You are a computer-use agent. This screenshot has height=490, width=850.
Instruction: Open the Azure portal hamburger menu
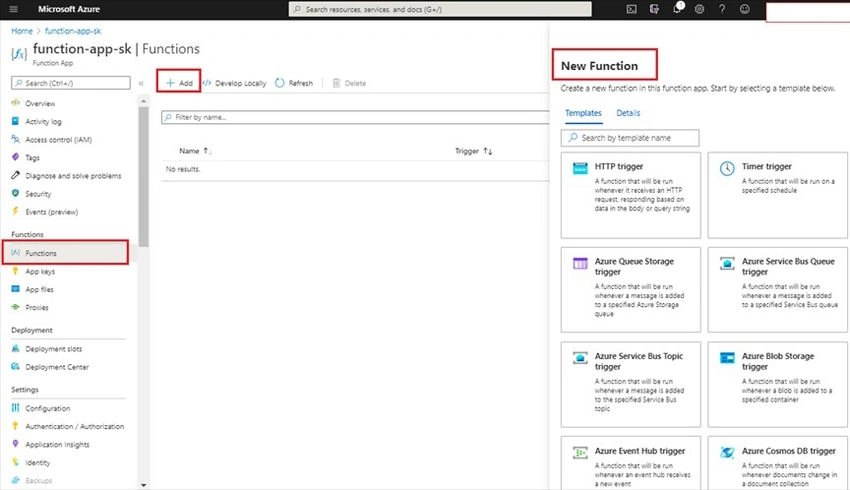(14, 9)
